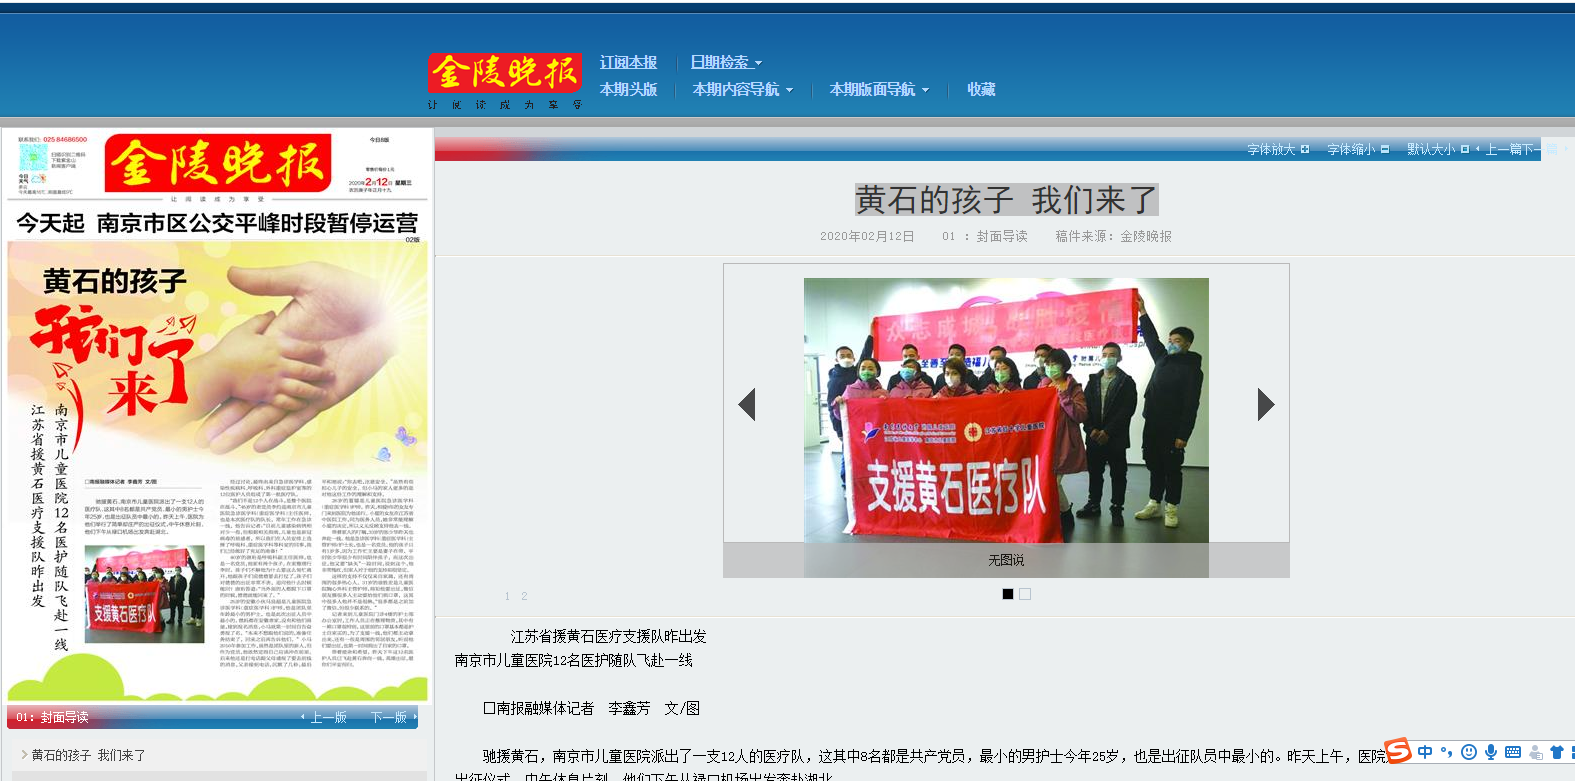Open the 订阅本报 subscription link

(628, 62)
